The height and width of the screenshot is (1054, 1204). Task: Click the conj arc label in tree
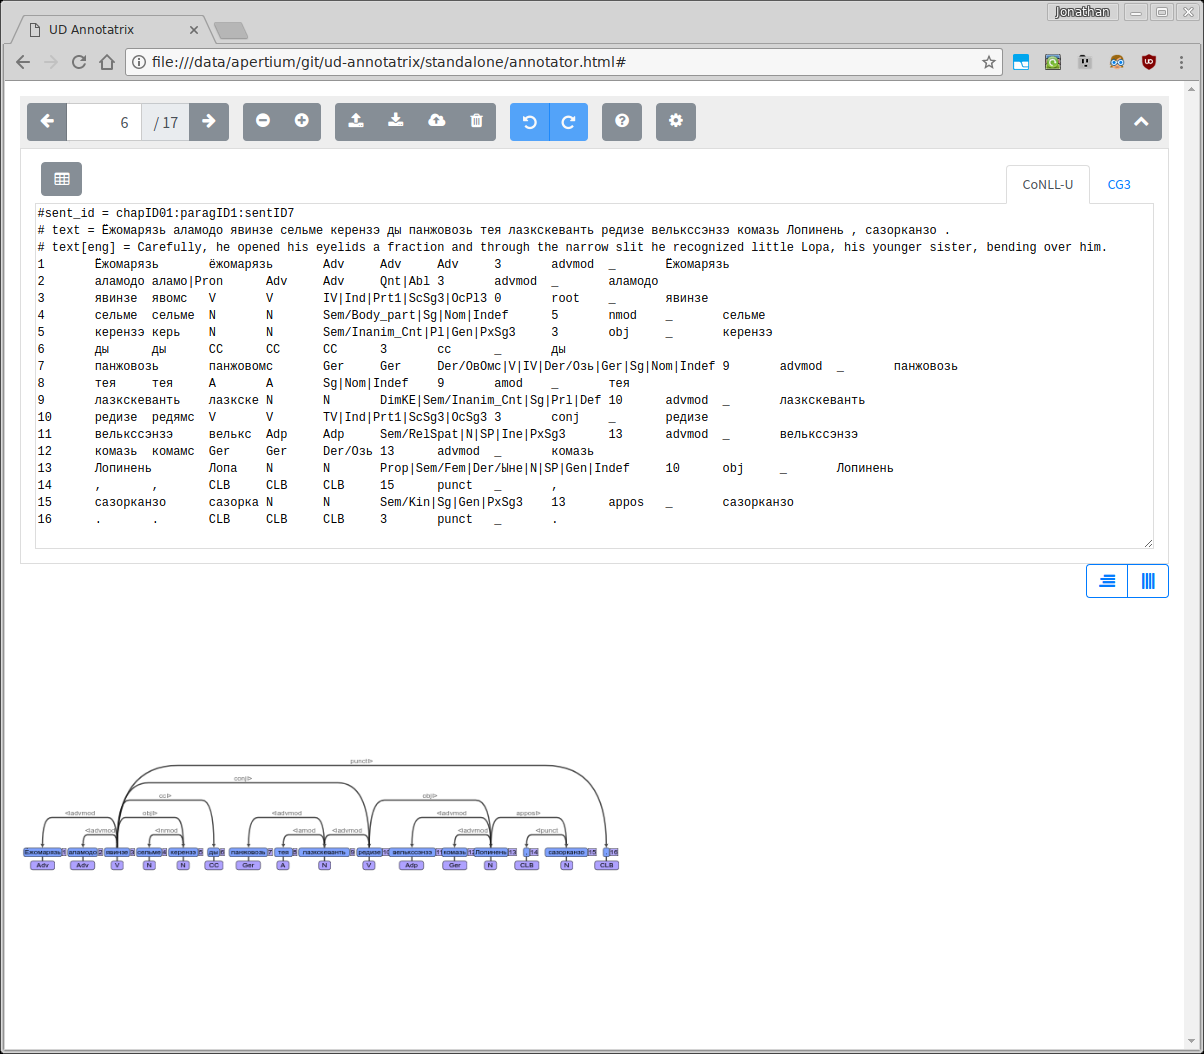[243, 778]
